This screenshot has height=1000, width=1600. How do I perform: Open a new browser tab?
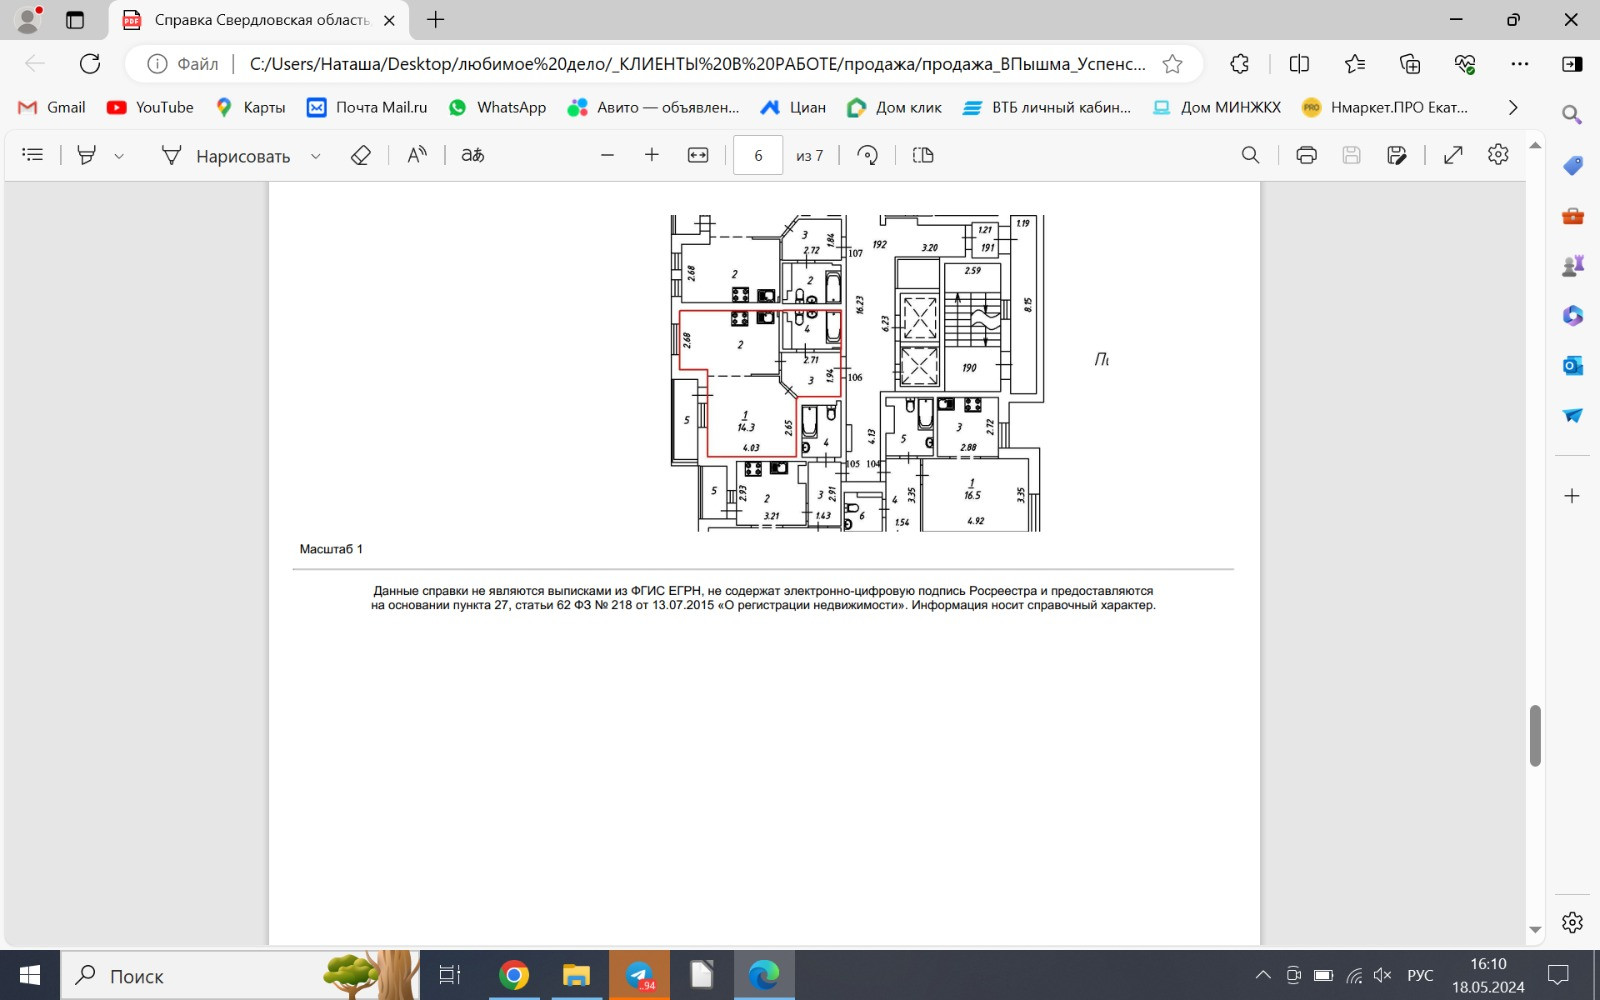436,20
